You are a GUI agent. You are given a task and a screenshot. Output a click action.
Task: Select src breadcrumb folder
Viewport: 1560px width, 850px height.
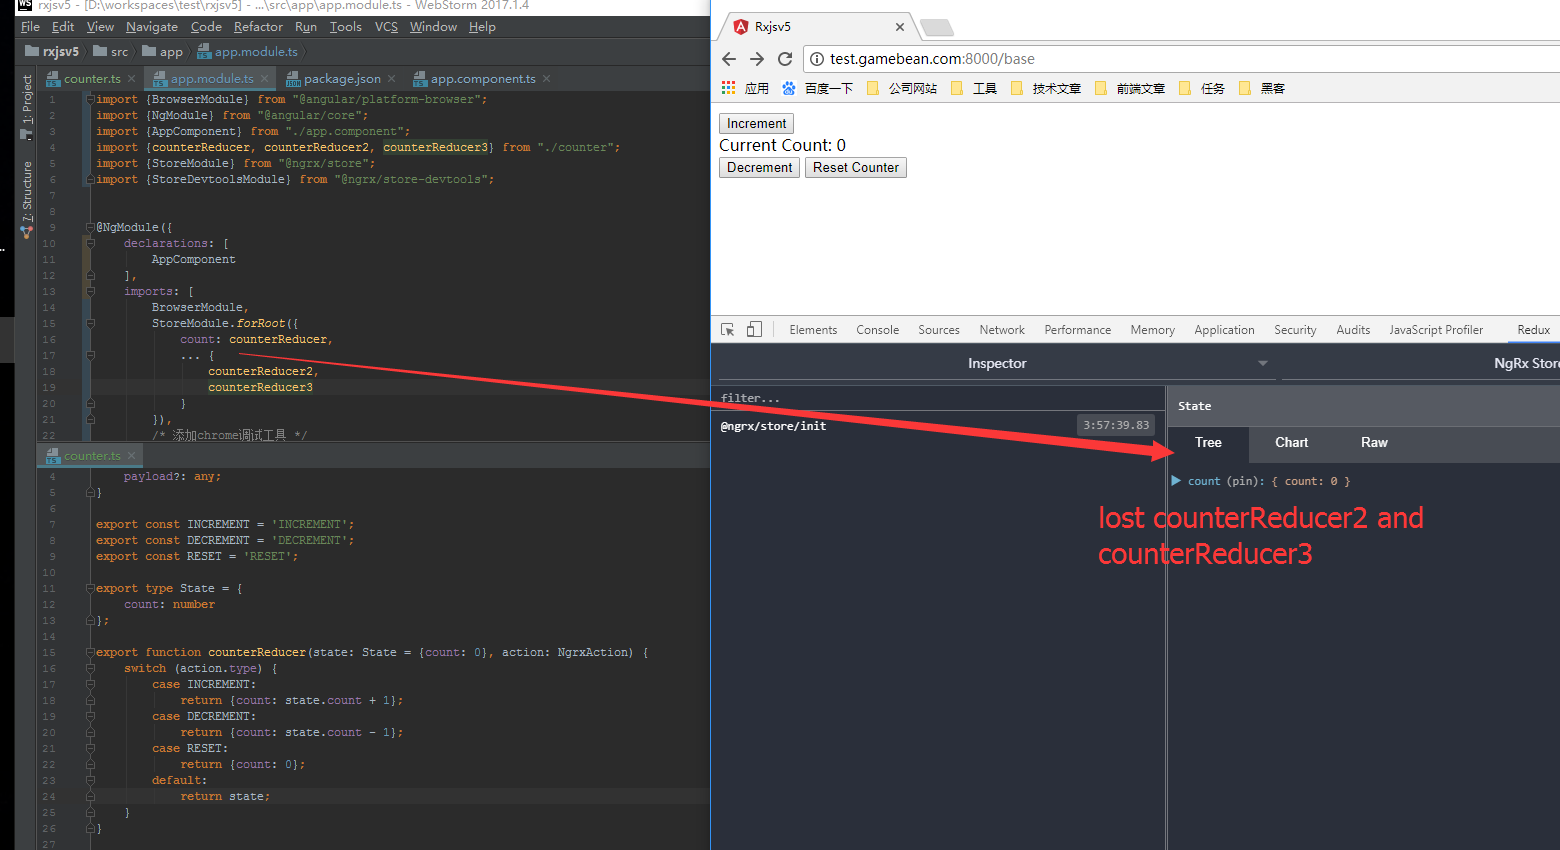tap(111, 52)
